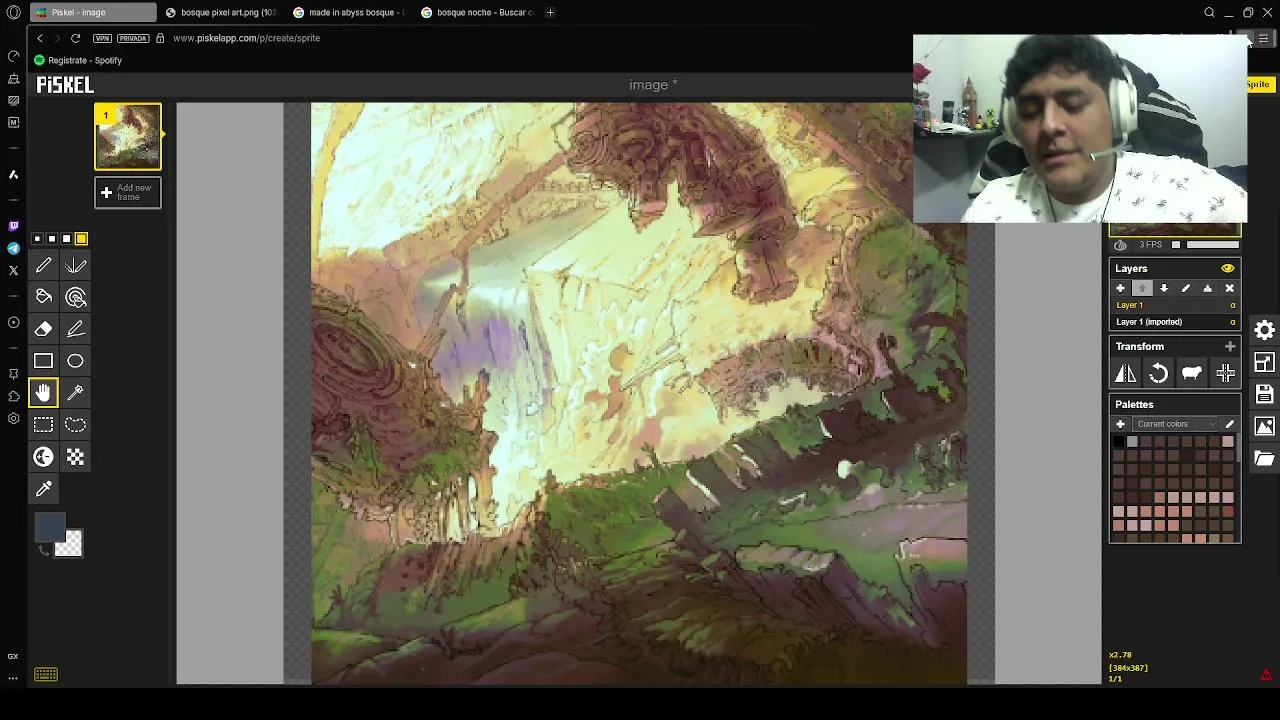
Task: Delete the selected layer
Action: click(1229, 288)
